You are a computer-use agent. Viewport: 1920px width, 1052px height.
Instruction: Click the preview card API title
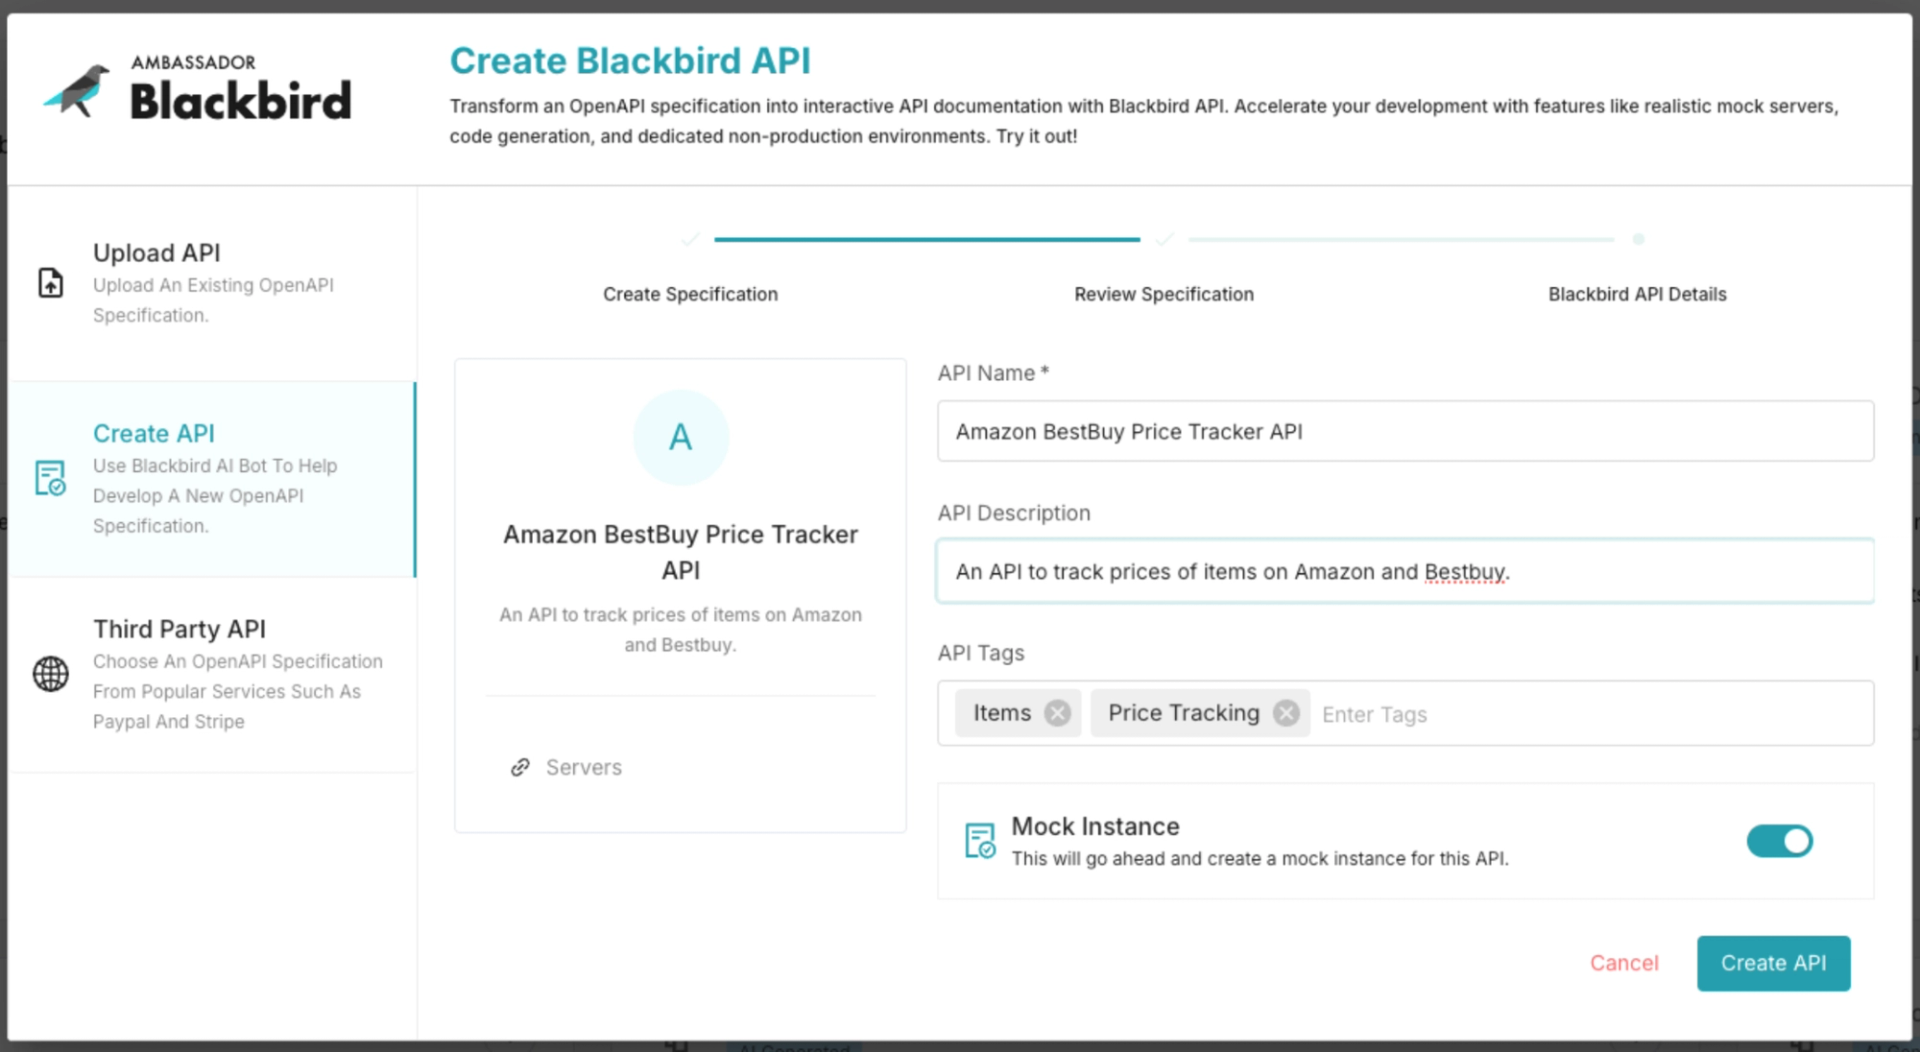click(x=681, y=552)
